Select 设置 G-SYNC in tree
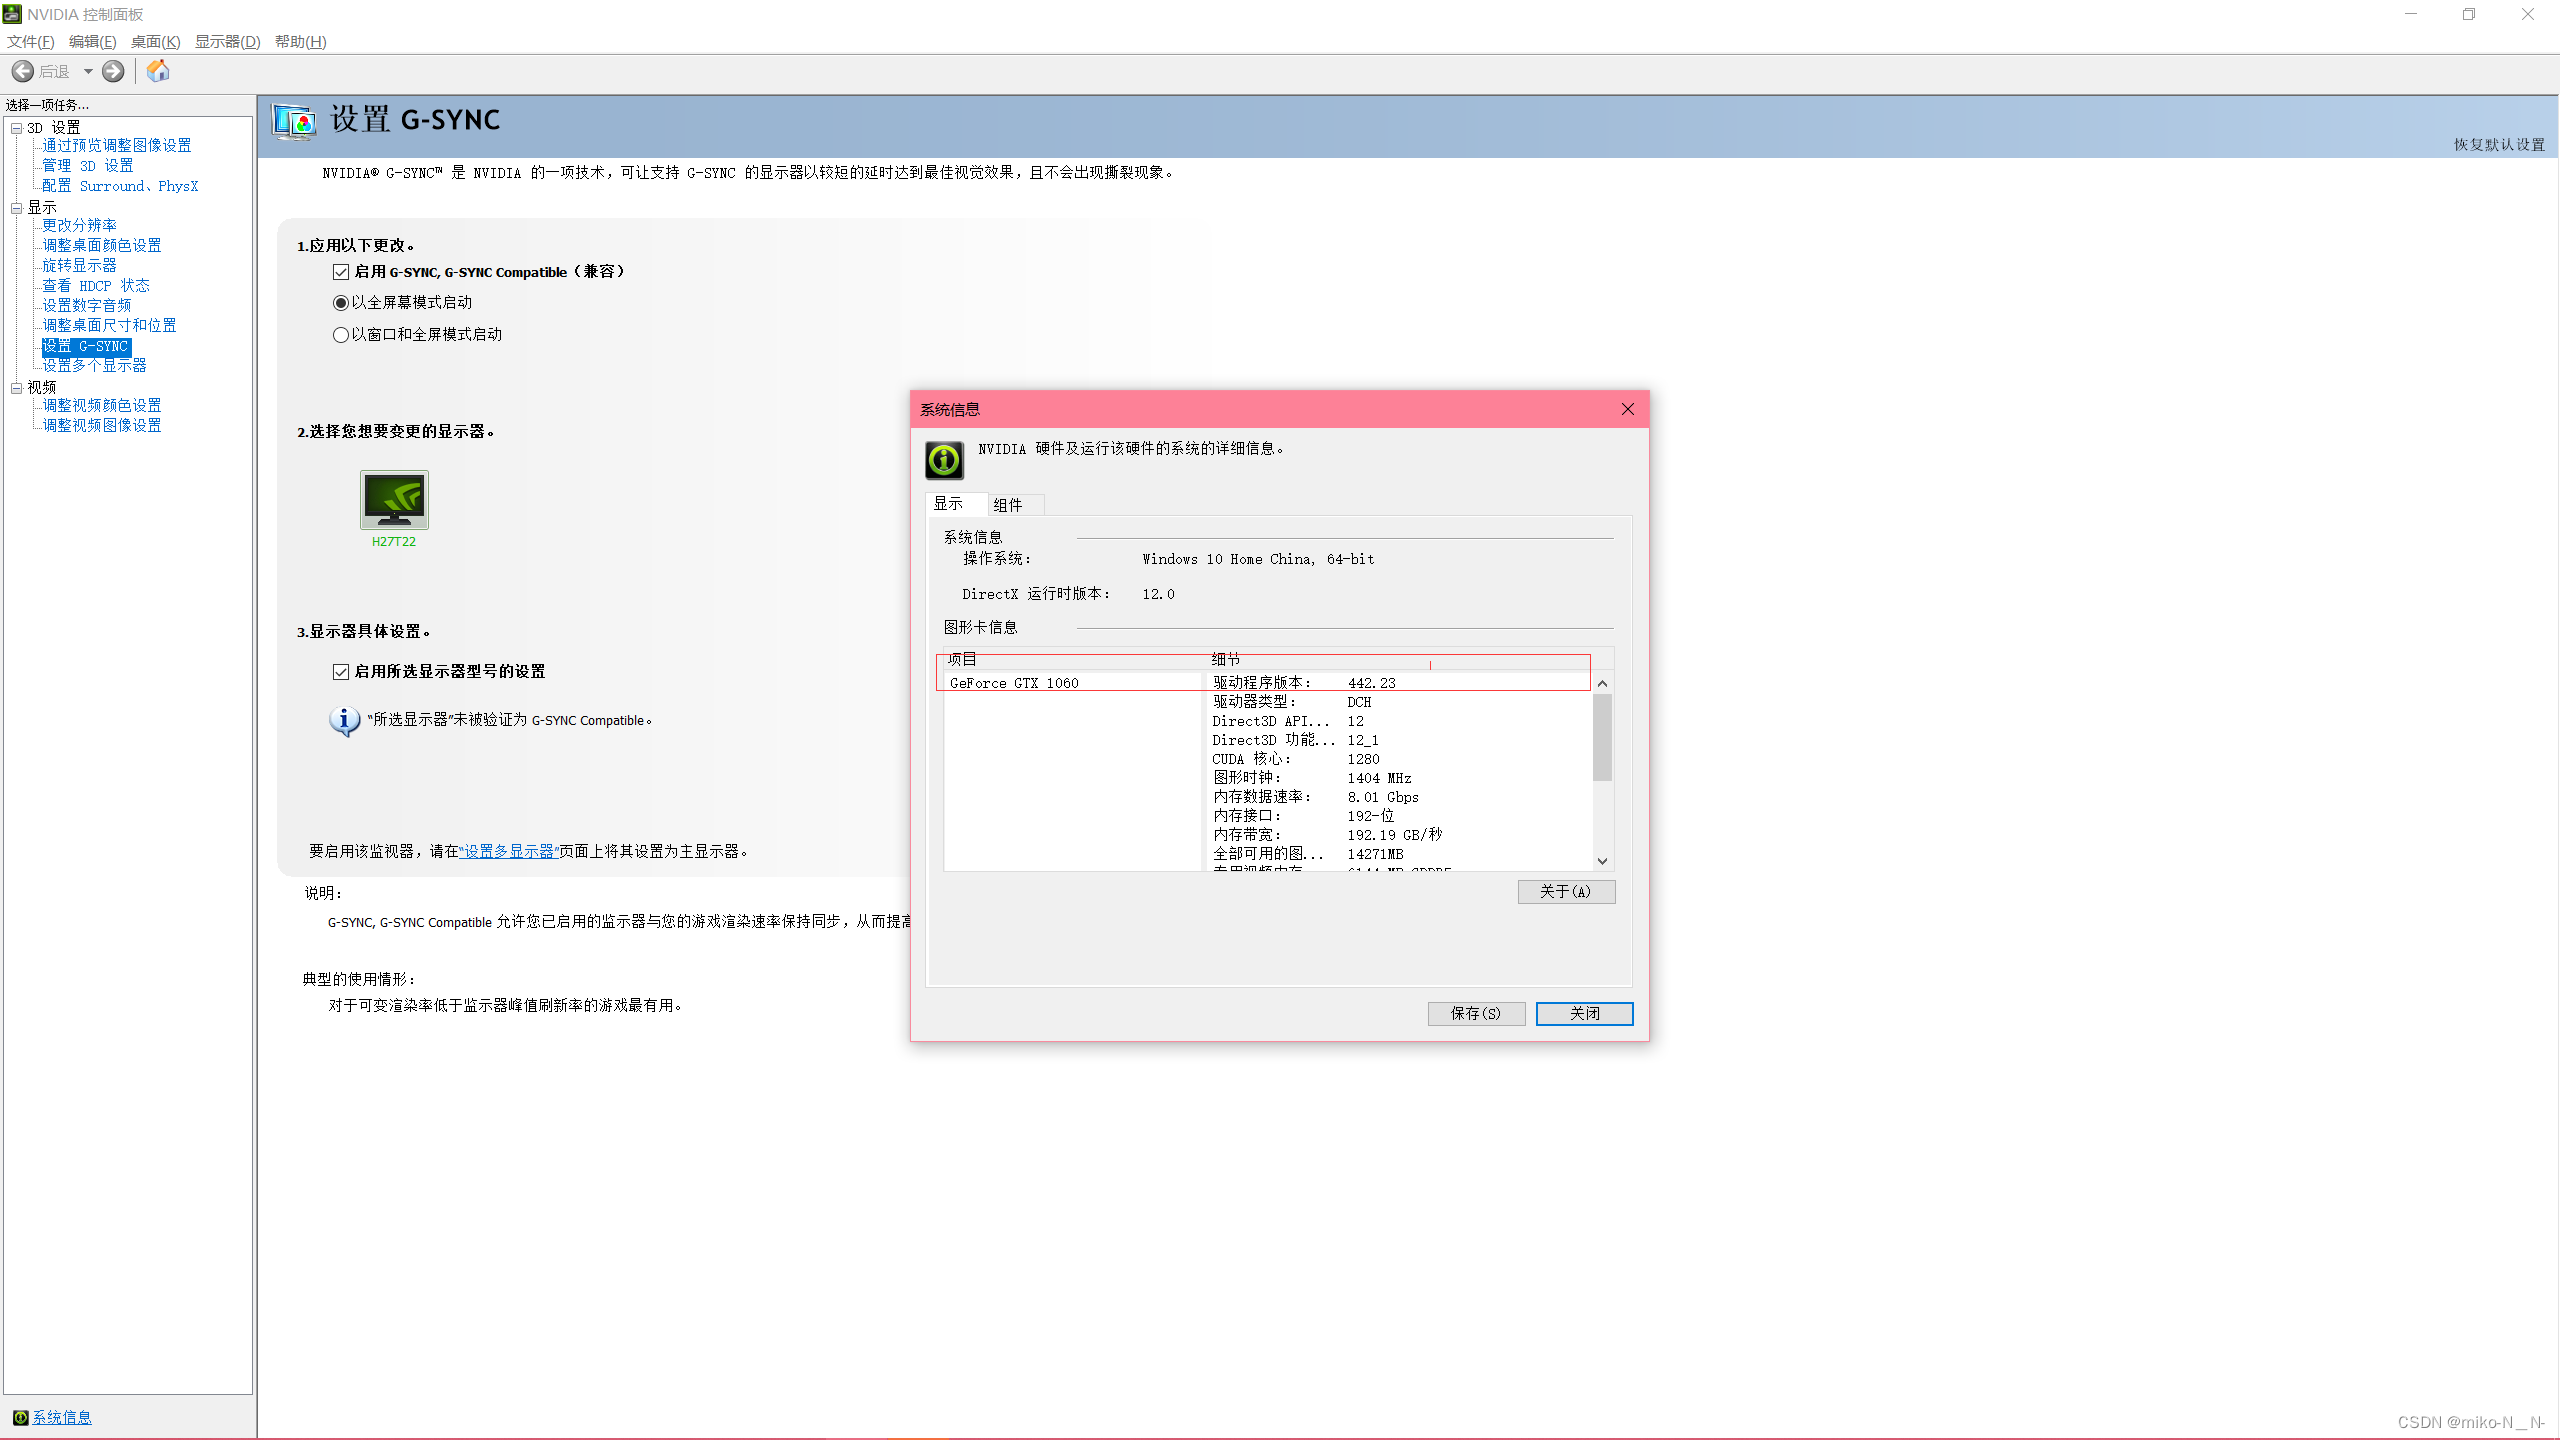 [86, 346]
